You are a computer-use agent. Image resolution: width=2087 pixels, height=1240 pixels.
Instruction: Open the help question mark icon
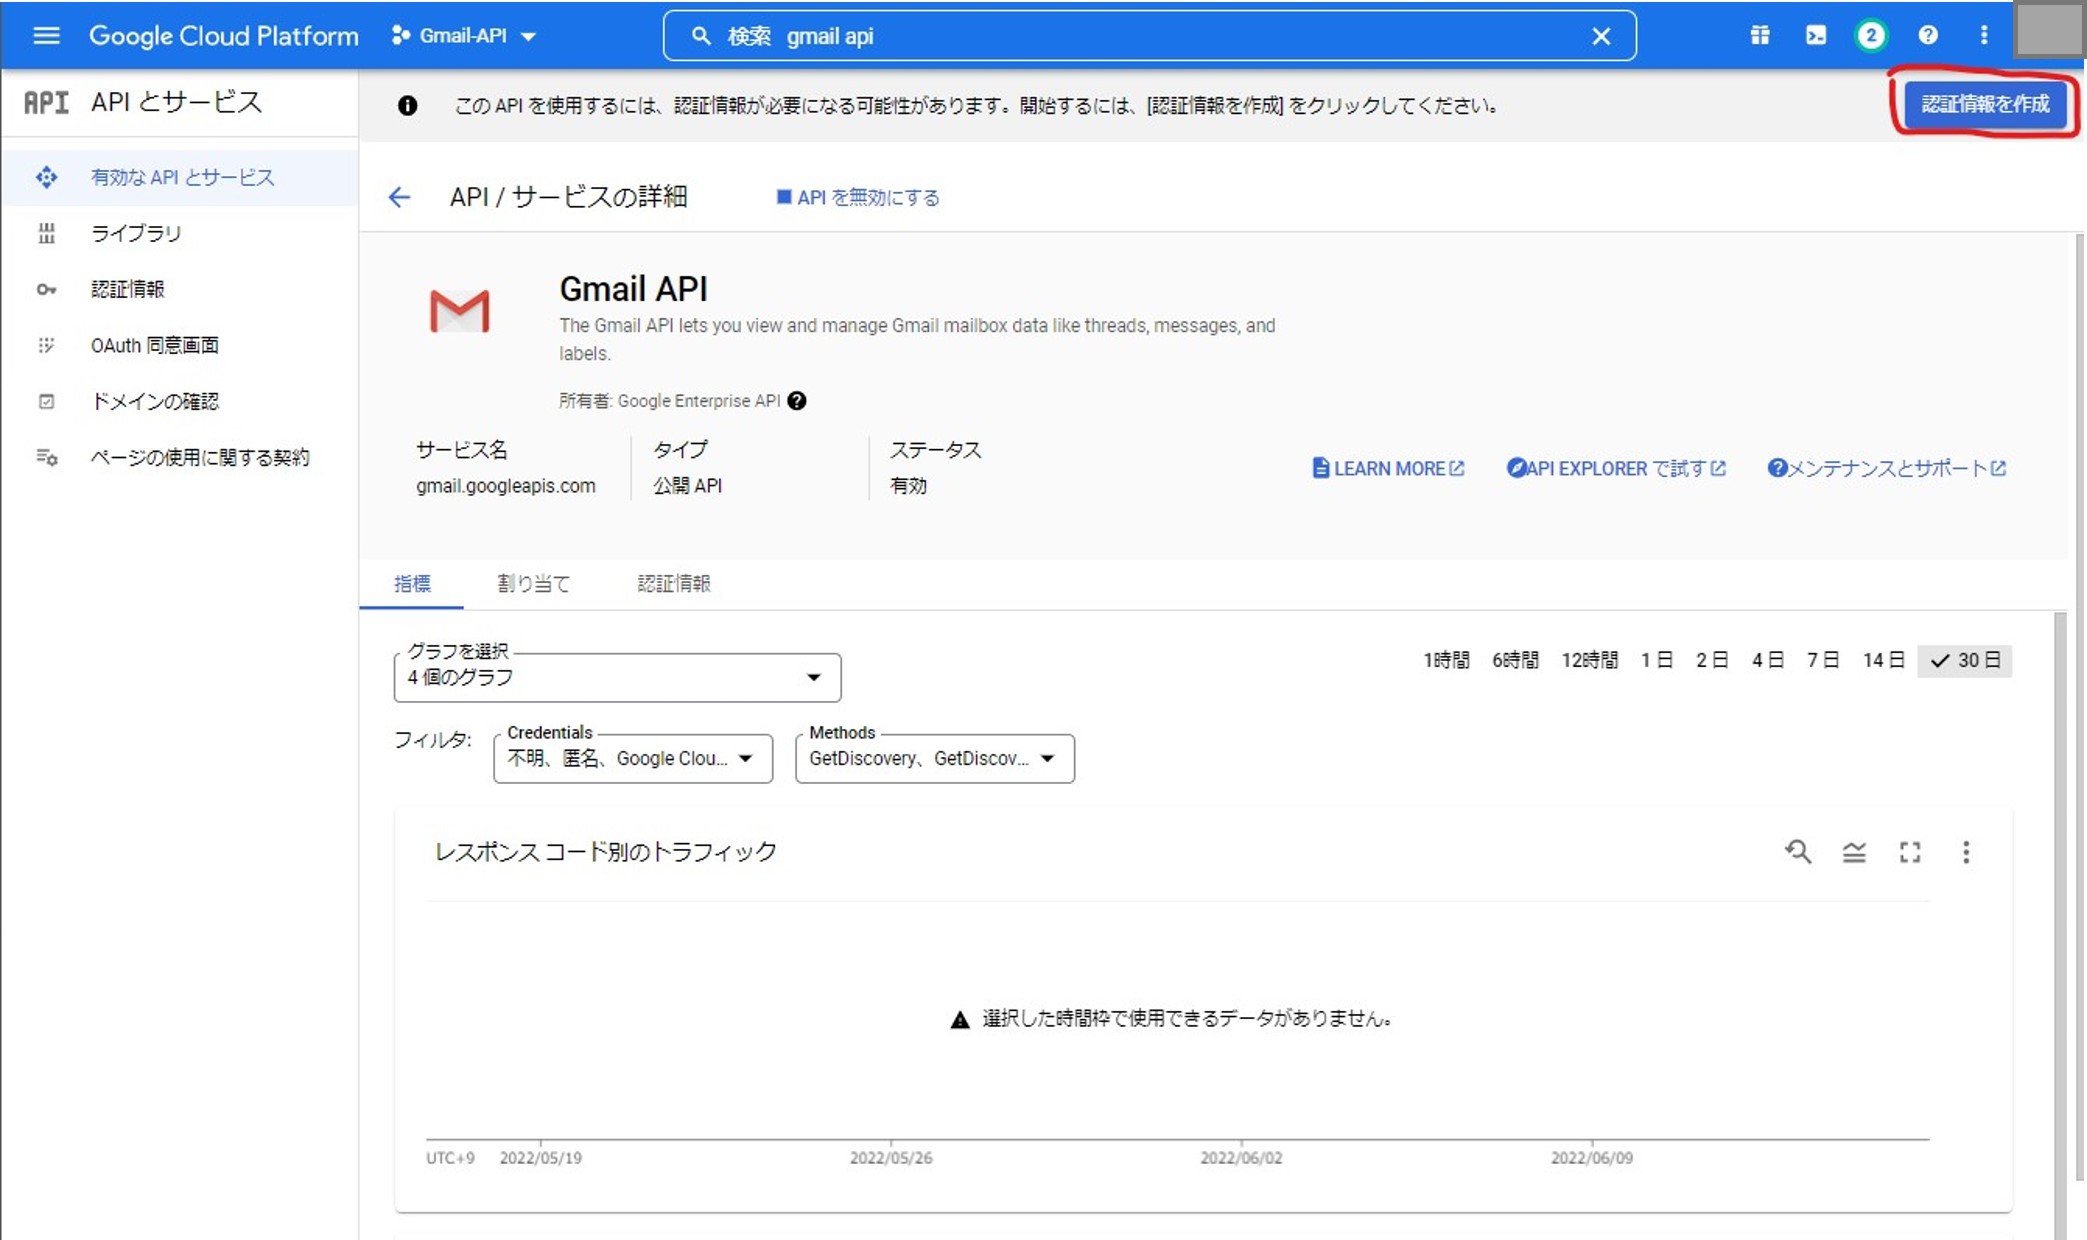(x=1928, y=36)
